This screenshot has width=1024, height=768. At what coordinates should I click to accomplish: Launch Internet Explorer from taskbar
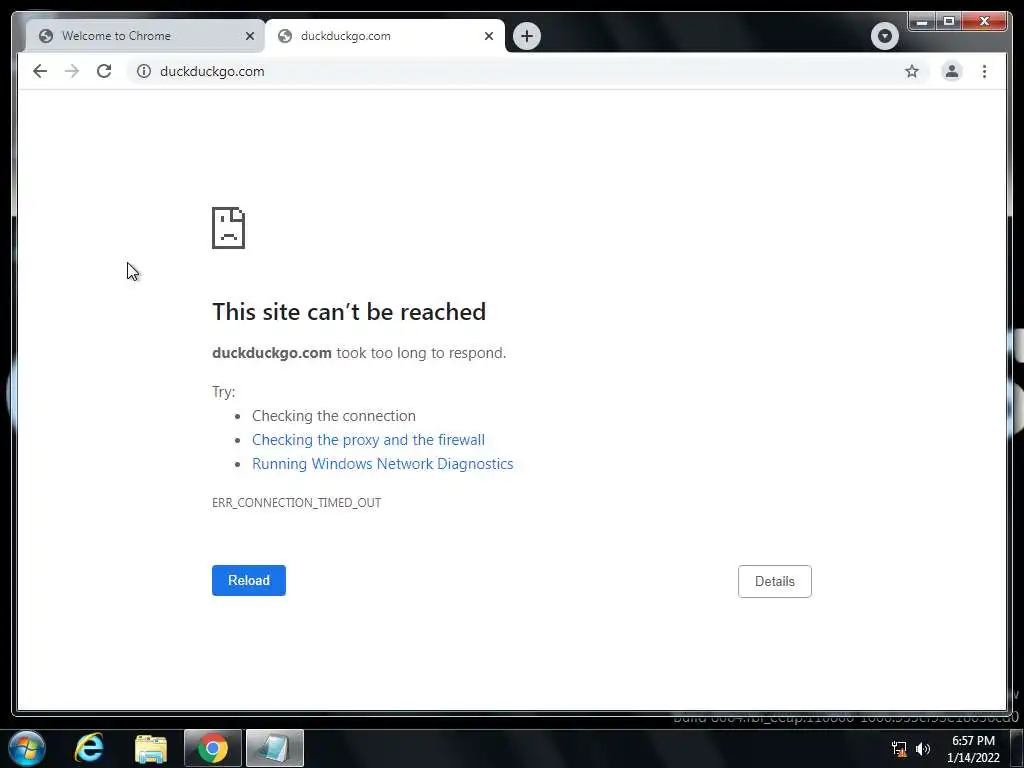click(x=89, y=748)
